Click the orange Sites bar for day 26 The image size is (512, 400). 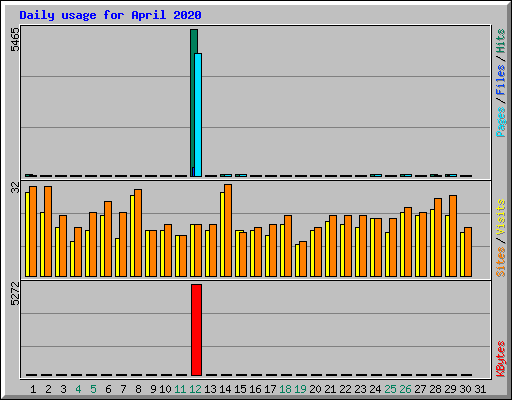(408, 242)
